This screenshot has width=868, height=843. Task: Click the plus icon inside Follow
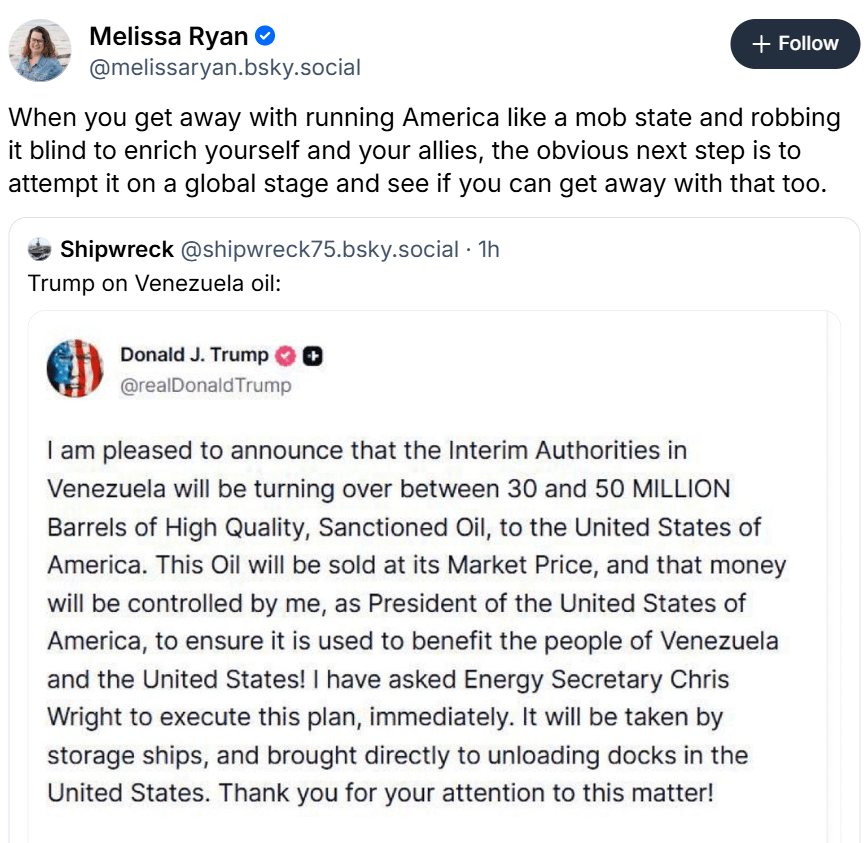point(762,44)
